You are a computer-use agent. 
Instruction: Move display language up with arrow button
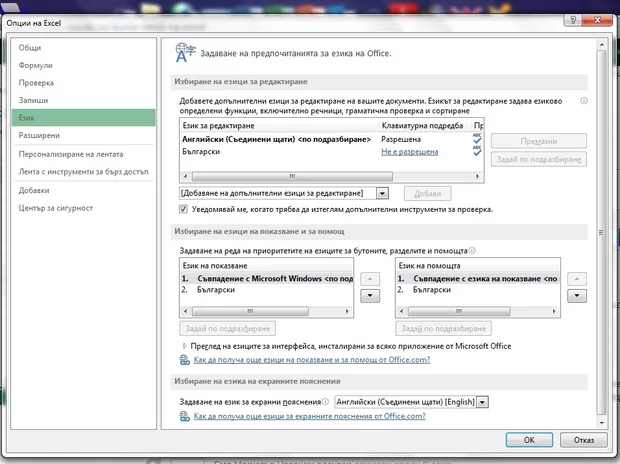tap(370, 279)
